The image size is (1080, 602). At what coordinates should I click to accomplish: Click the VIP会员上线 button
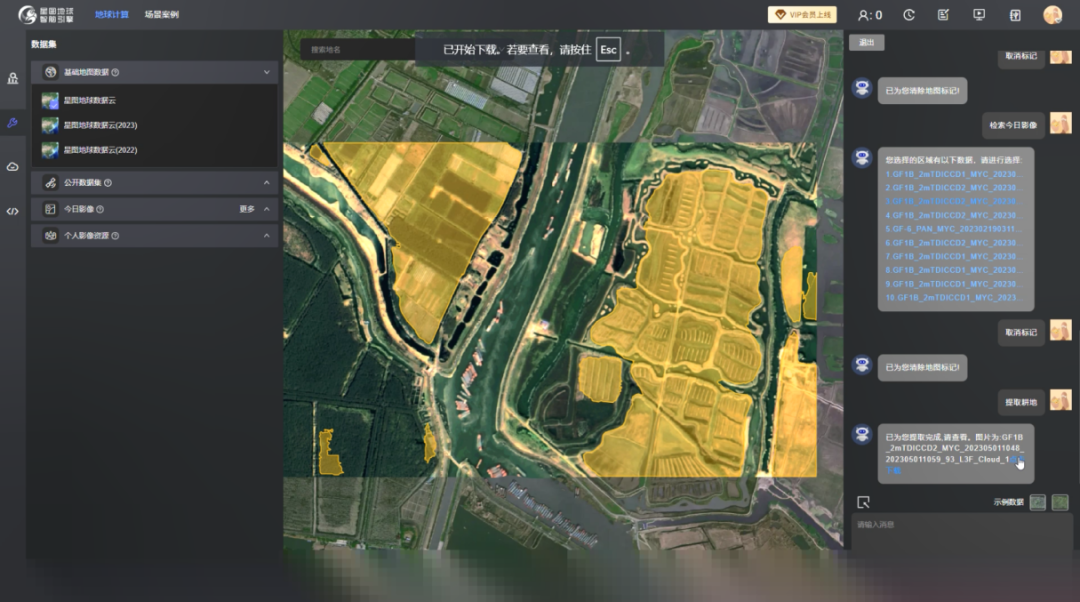click(x=801, y=15)
